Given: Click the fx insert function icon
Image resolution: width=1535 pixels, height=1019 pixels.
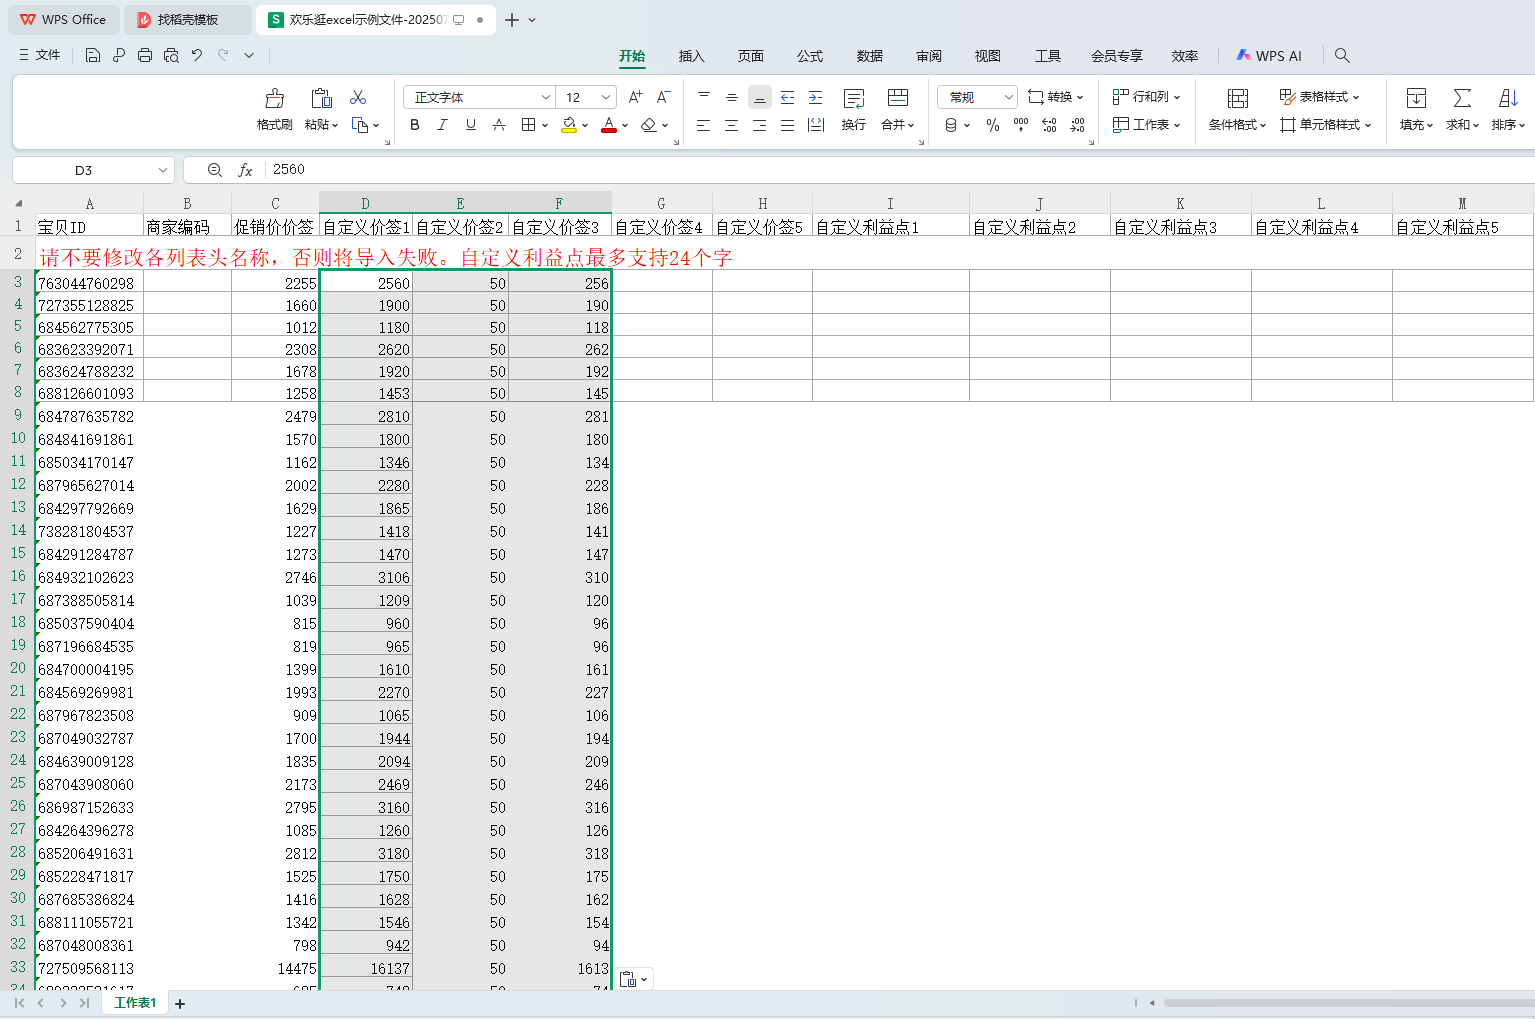Looking at the screenshot, I should 245,171.
